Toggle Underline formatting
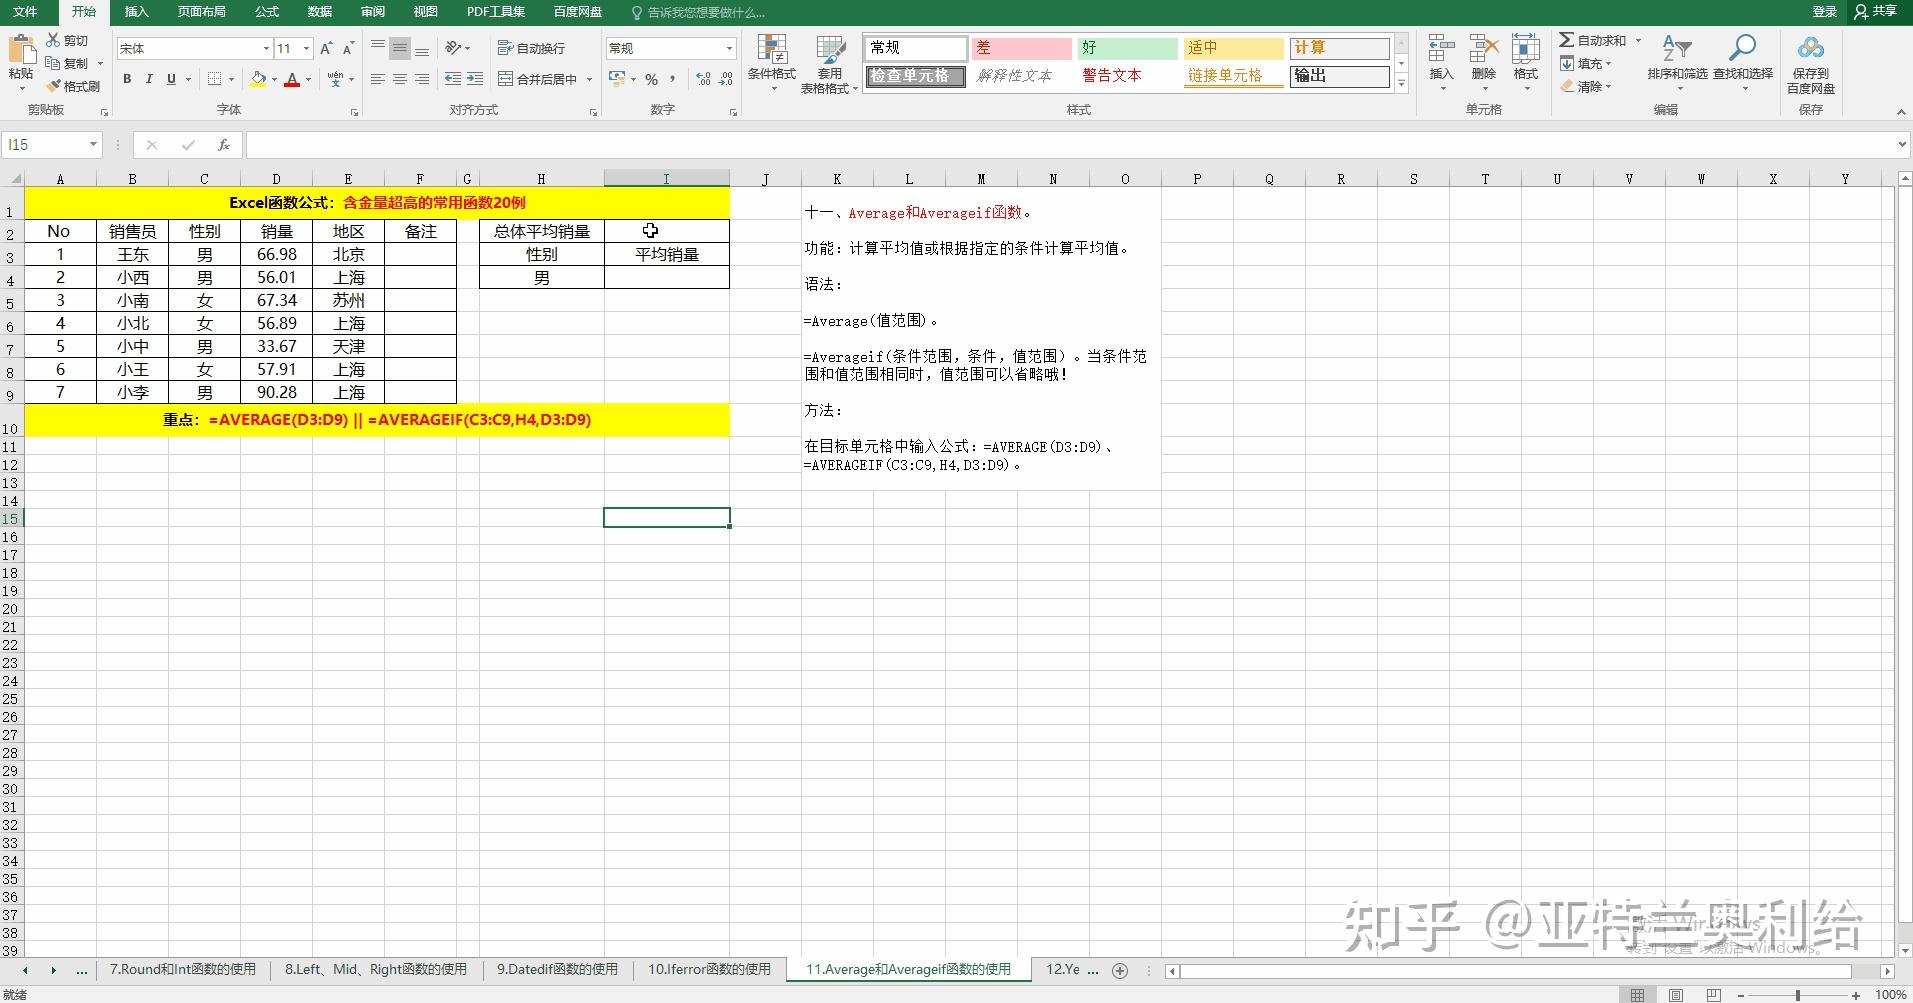Viewport: 1913px width, 1003px height. click(171, 79)
